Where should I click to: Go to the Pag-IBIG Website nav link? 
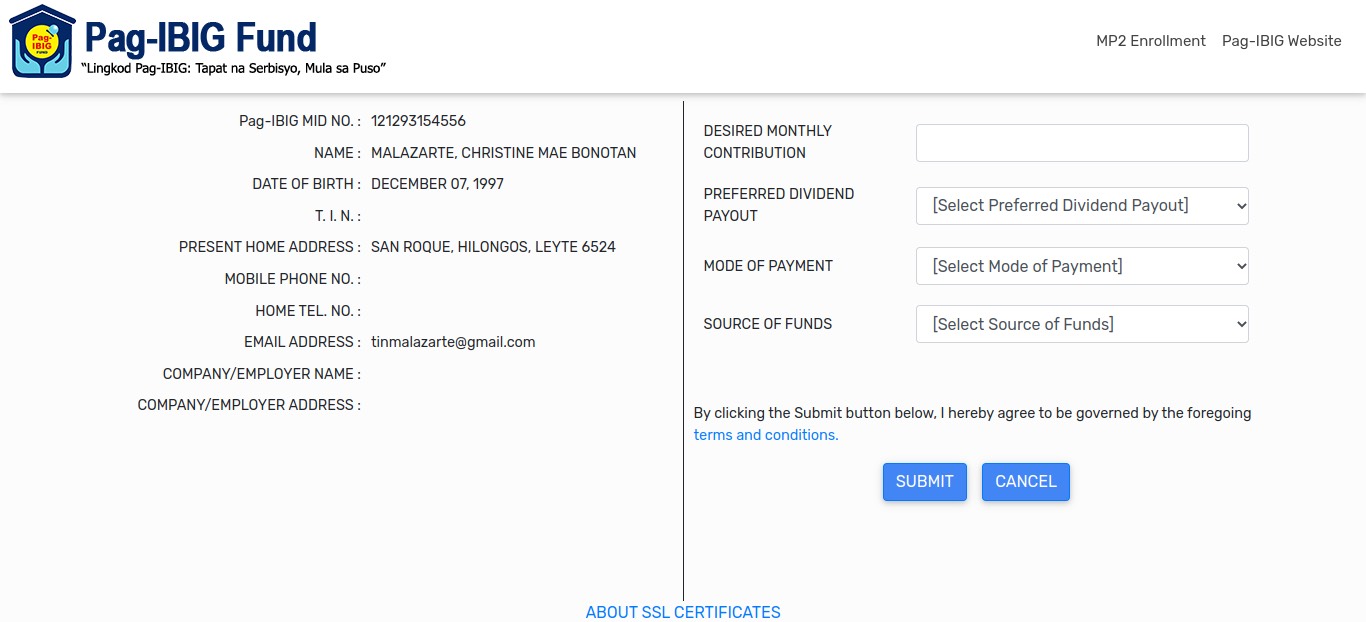click(1281, 41)
